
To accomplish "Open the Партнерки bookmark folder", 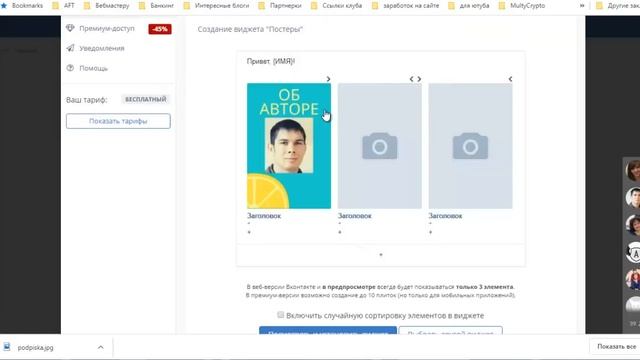I will [280, 6].
